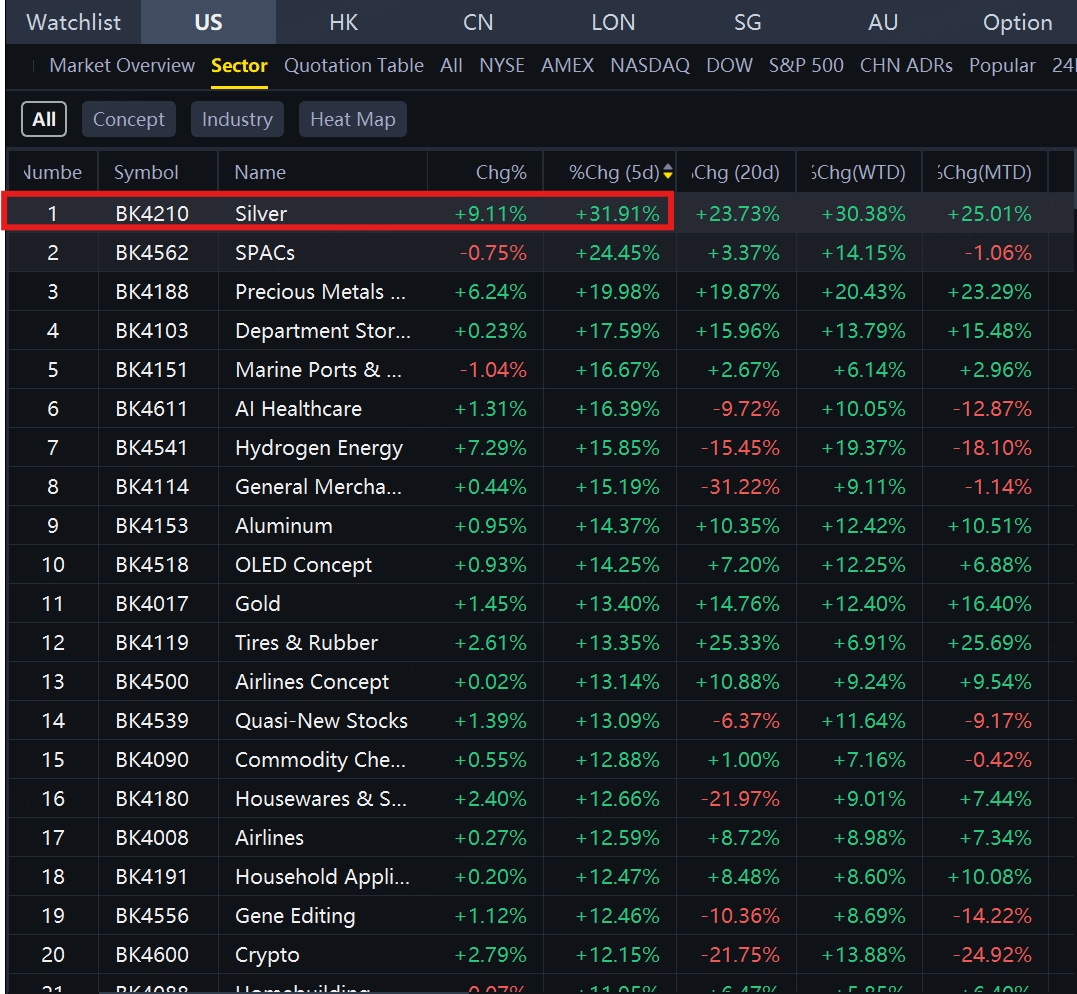Open the Heat Map view

click(352, 119)
